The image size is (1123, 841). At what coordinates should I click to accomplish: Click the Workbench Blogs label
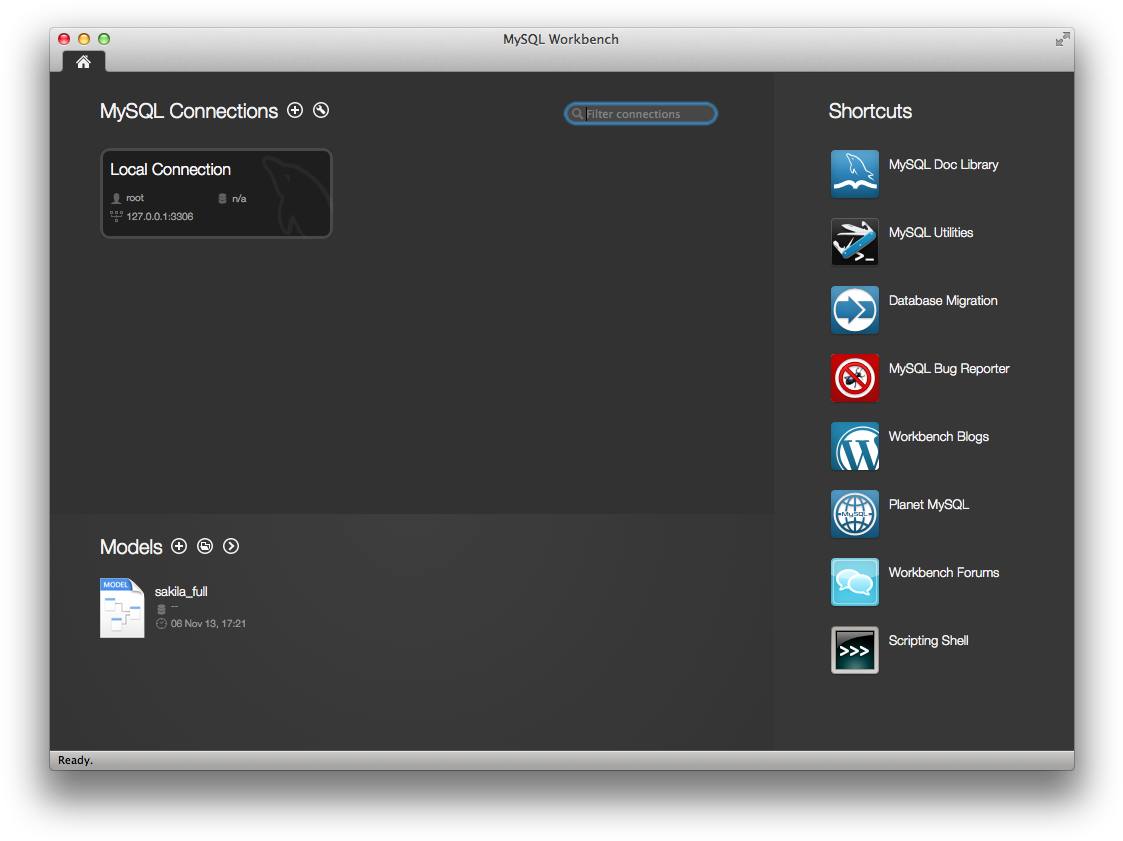[x=938, y=436]
